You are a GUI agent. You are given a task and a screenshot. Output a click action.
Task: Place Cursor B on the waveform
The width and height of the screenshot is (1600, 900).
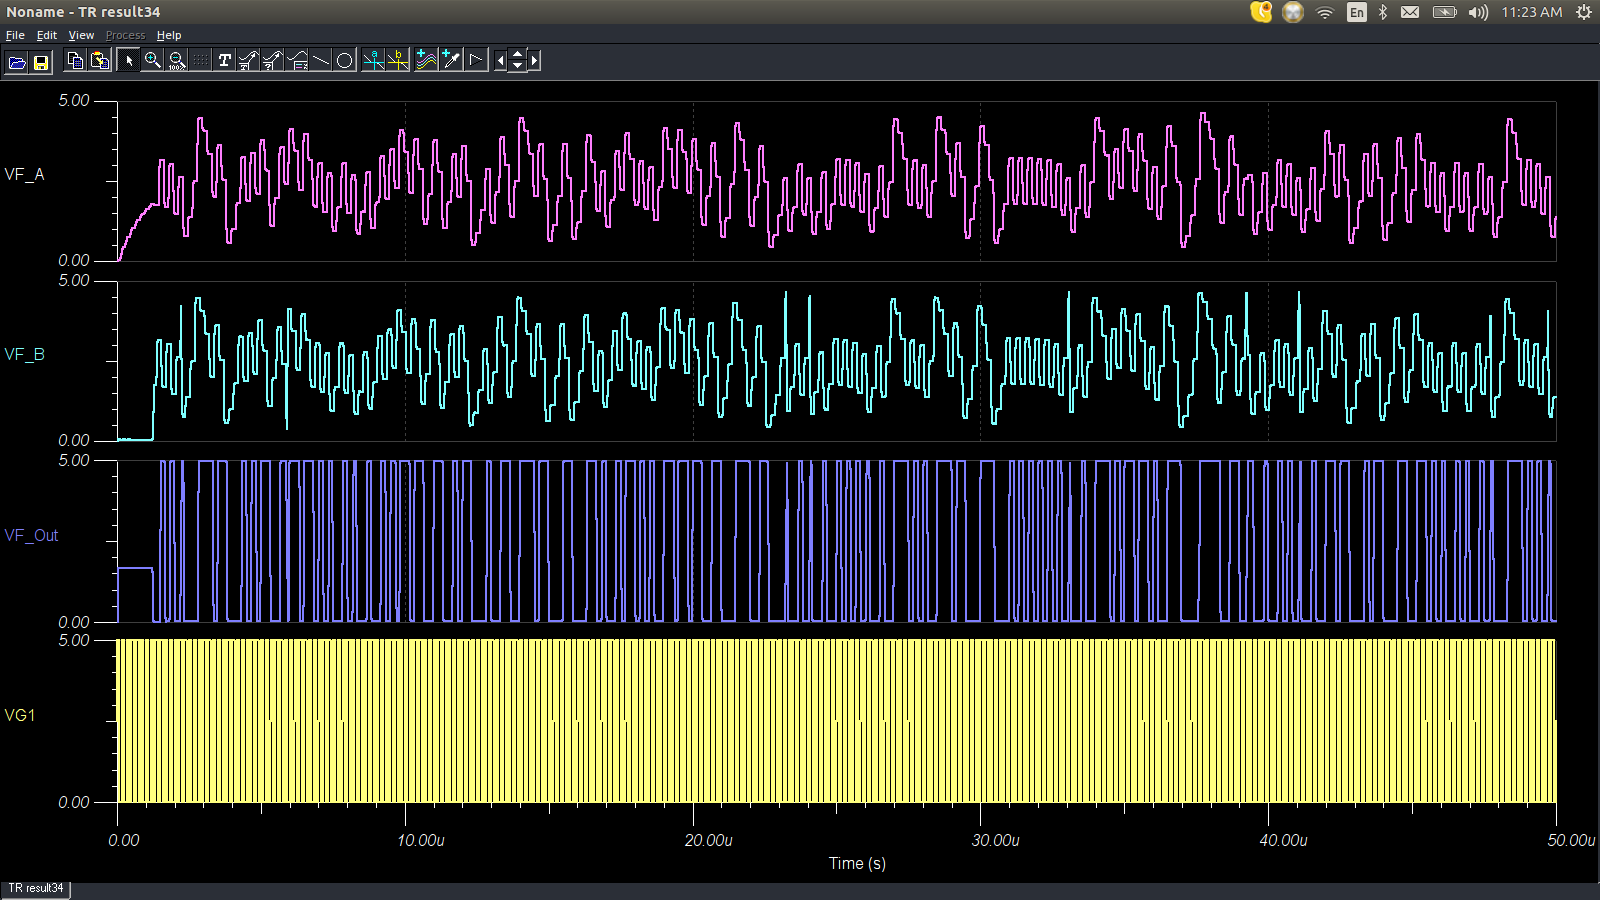pos(397,60)
